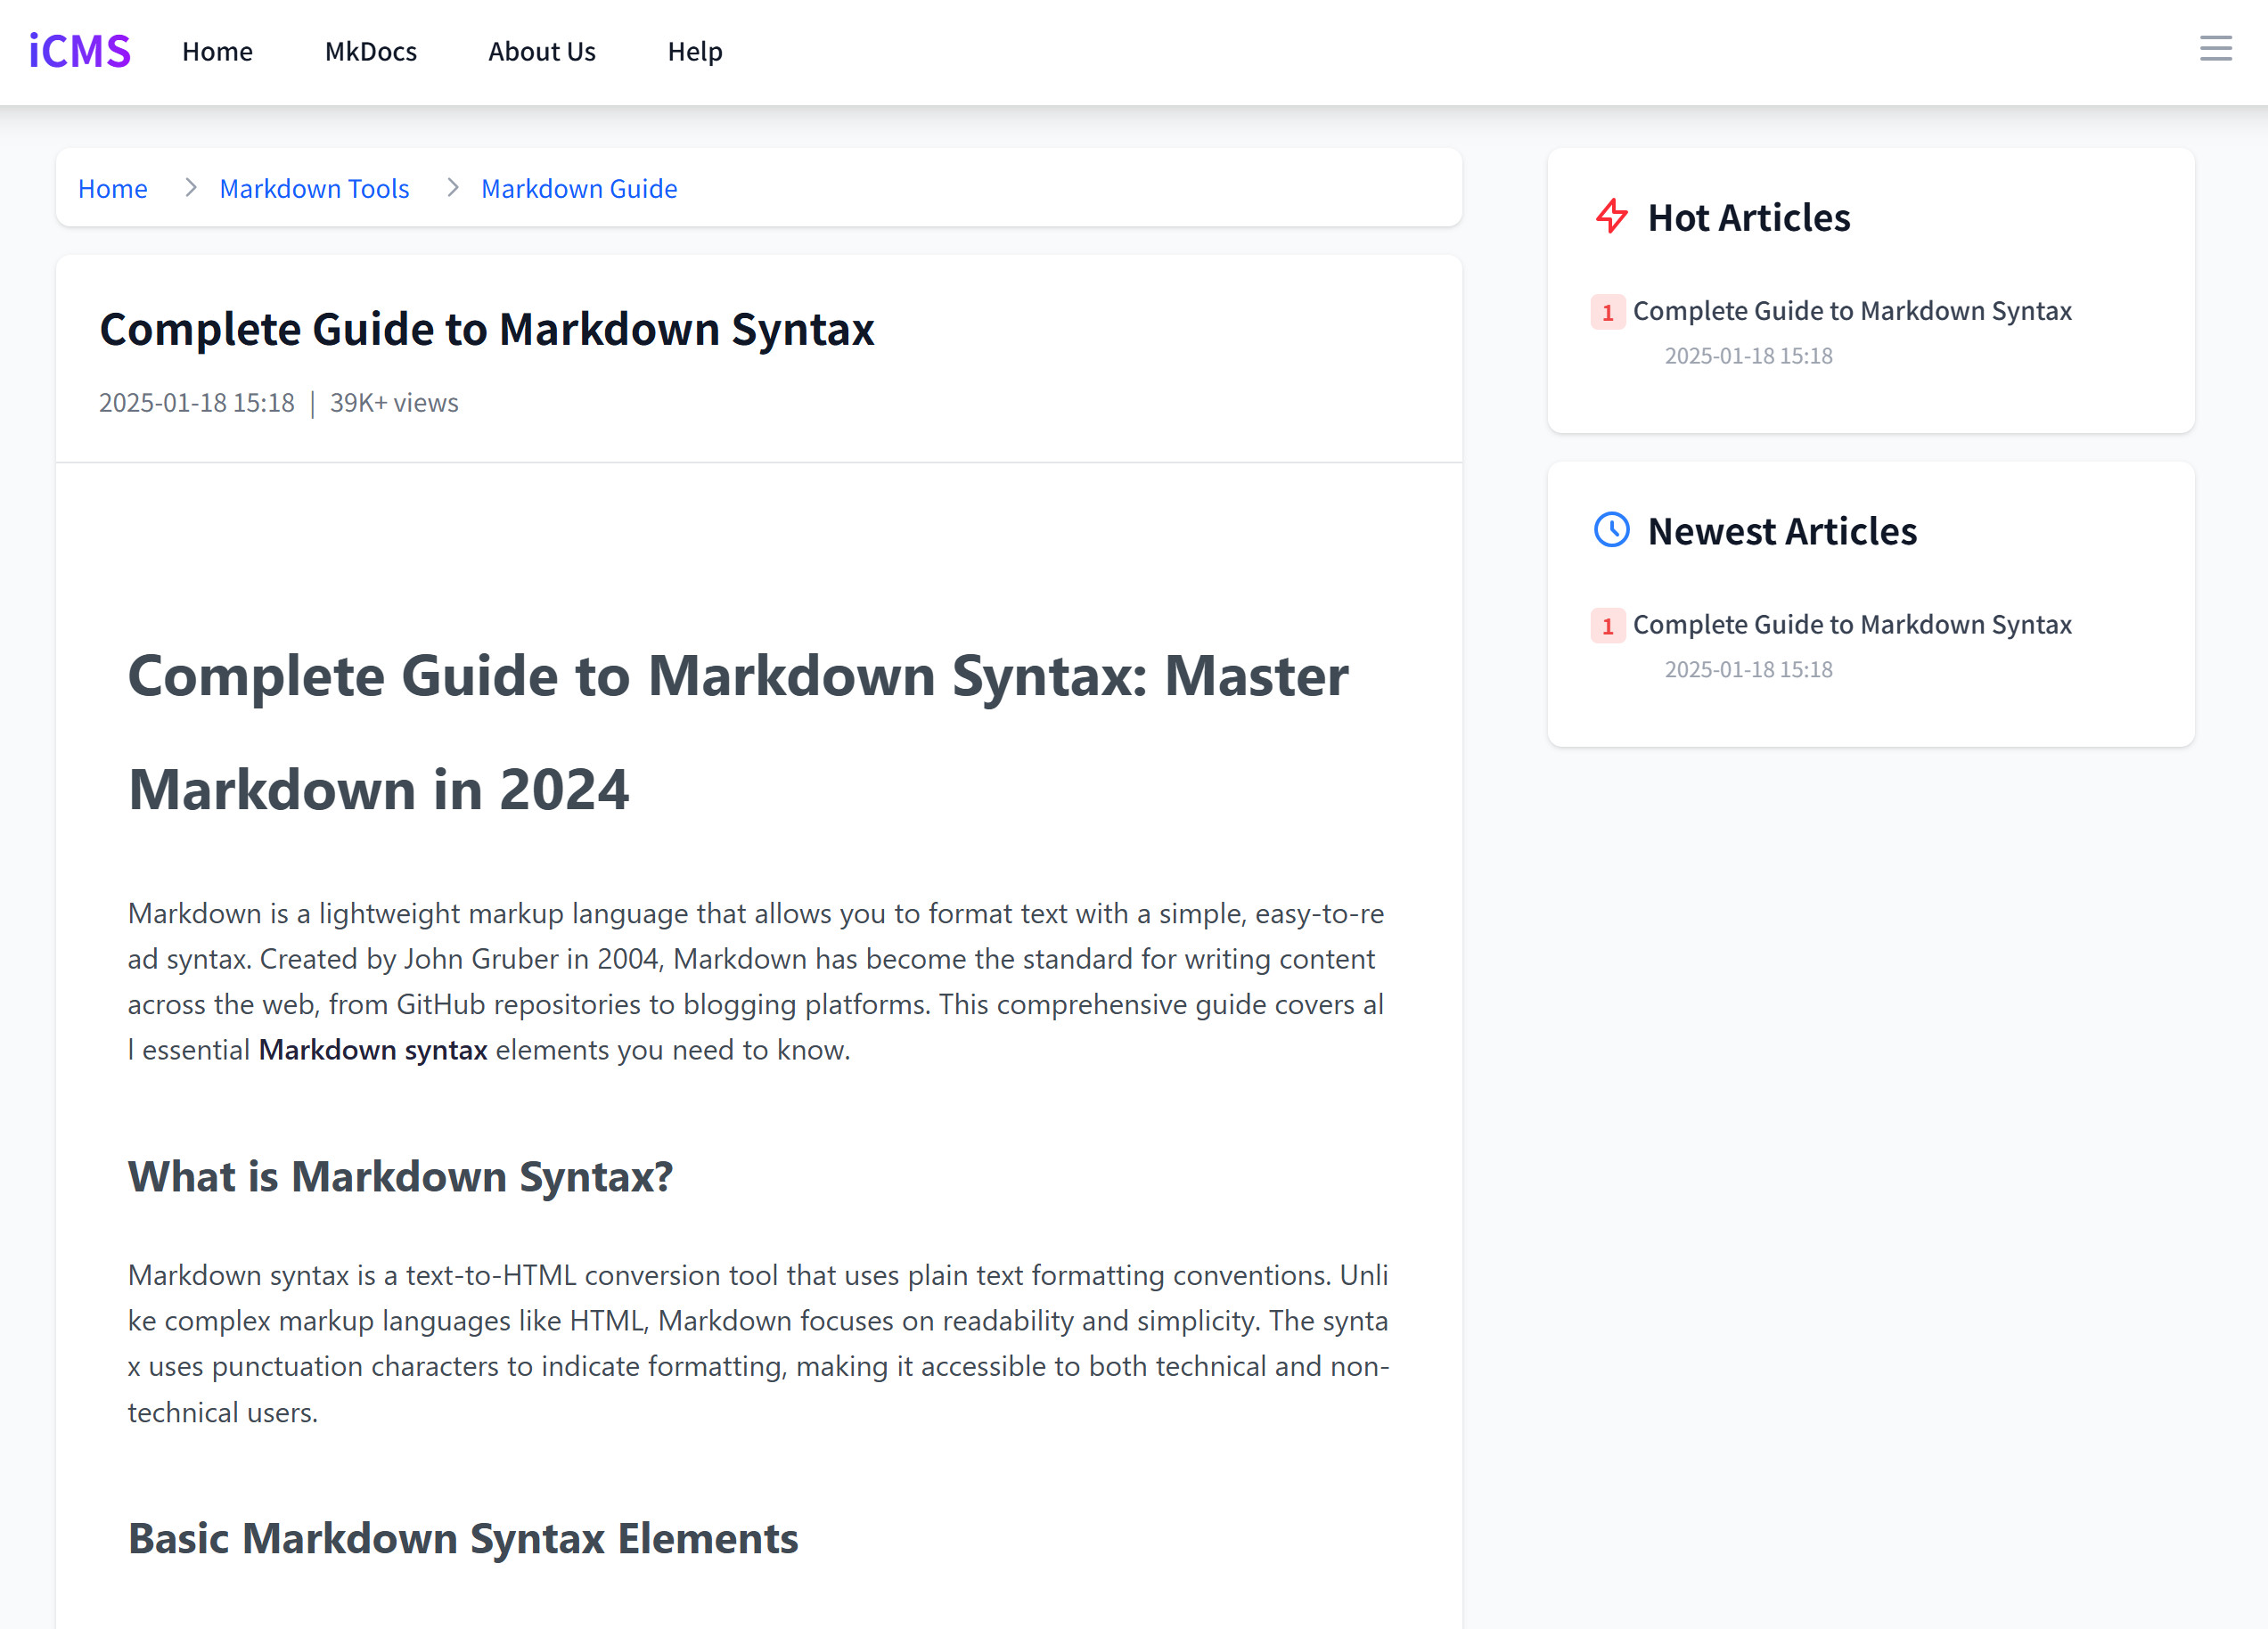Open the Help menu item
Screen dimensions: 2268x1629
point(694,51)
